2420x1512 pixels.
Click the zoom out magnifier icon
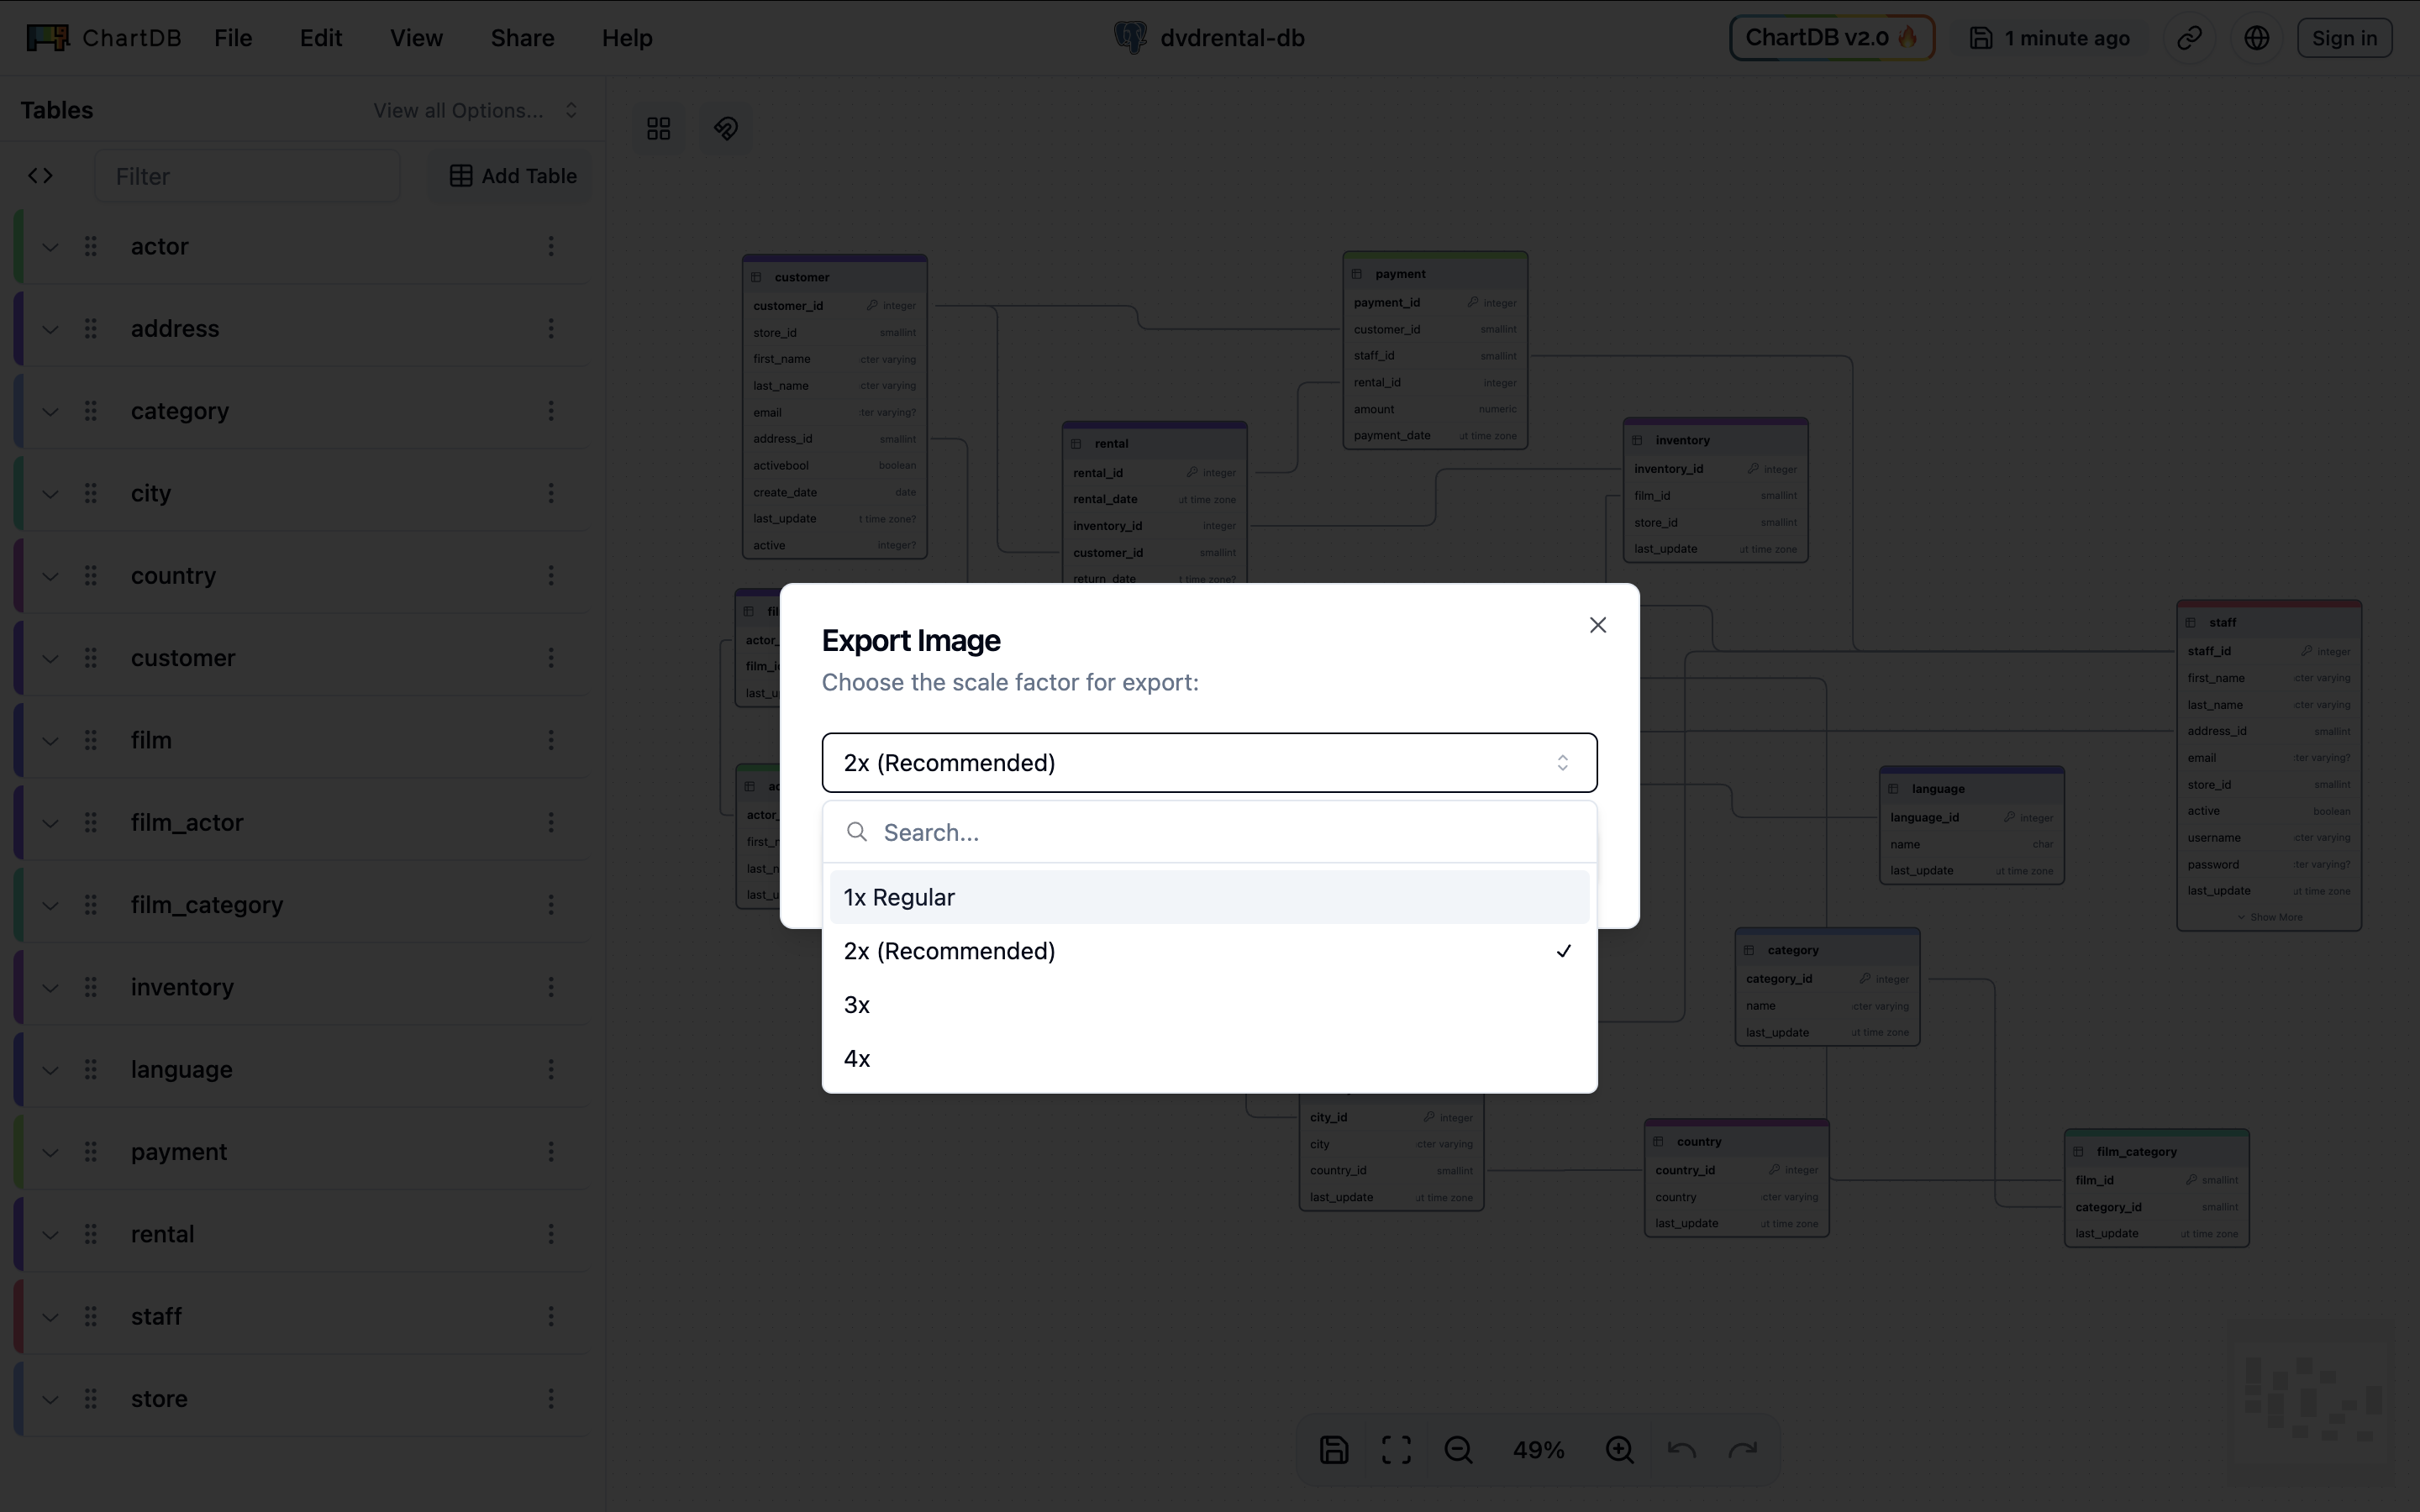pos(1458,1449)
